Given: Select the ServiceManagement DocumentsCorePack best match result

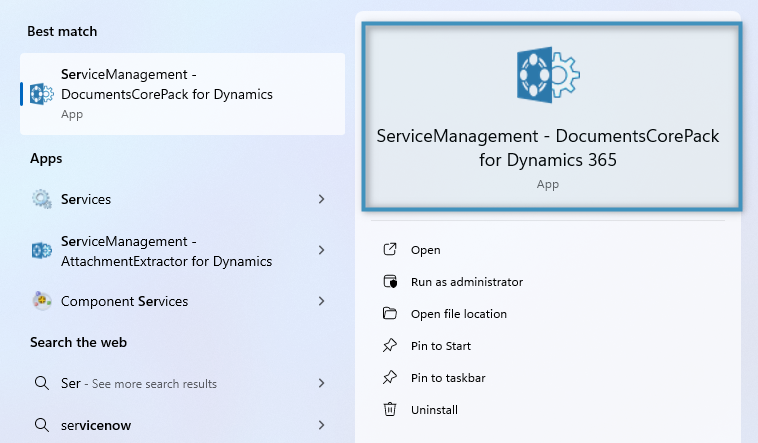Looking at the screenshot, I should point(182,94).
